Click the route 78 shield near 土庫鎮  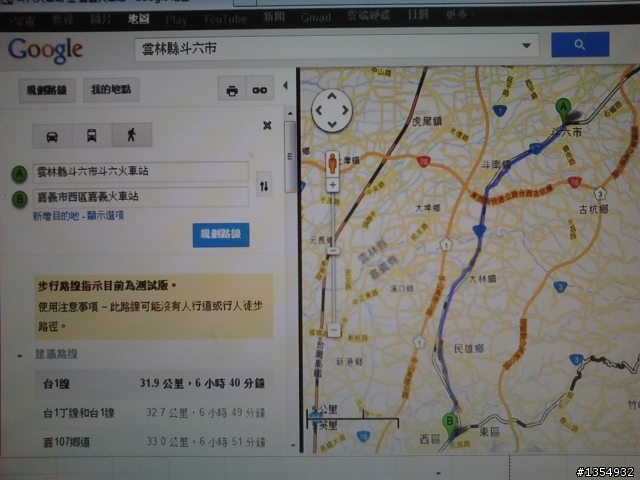click(424, 162)
